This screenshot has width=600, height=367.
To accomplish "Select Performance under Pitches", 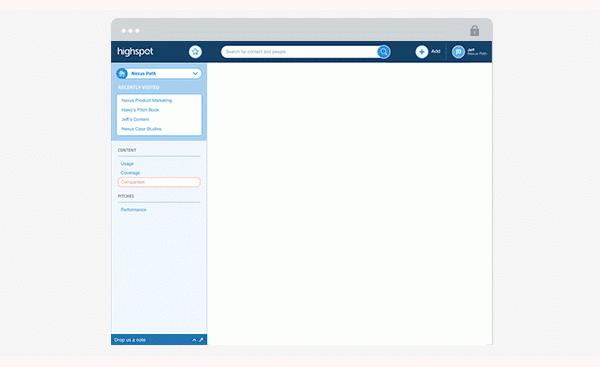I will [134, 210].
